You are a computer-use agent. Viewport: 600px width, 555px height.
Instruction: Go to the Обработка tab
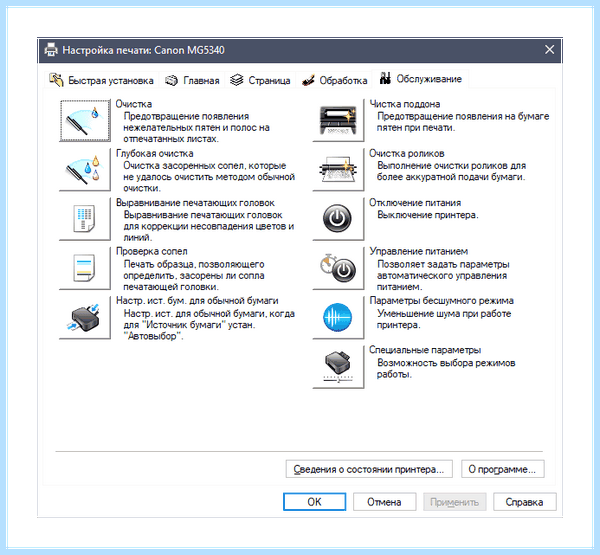(334, 80)
